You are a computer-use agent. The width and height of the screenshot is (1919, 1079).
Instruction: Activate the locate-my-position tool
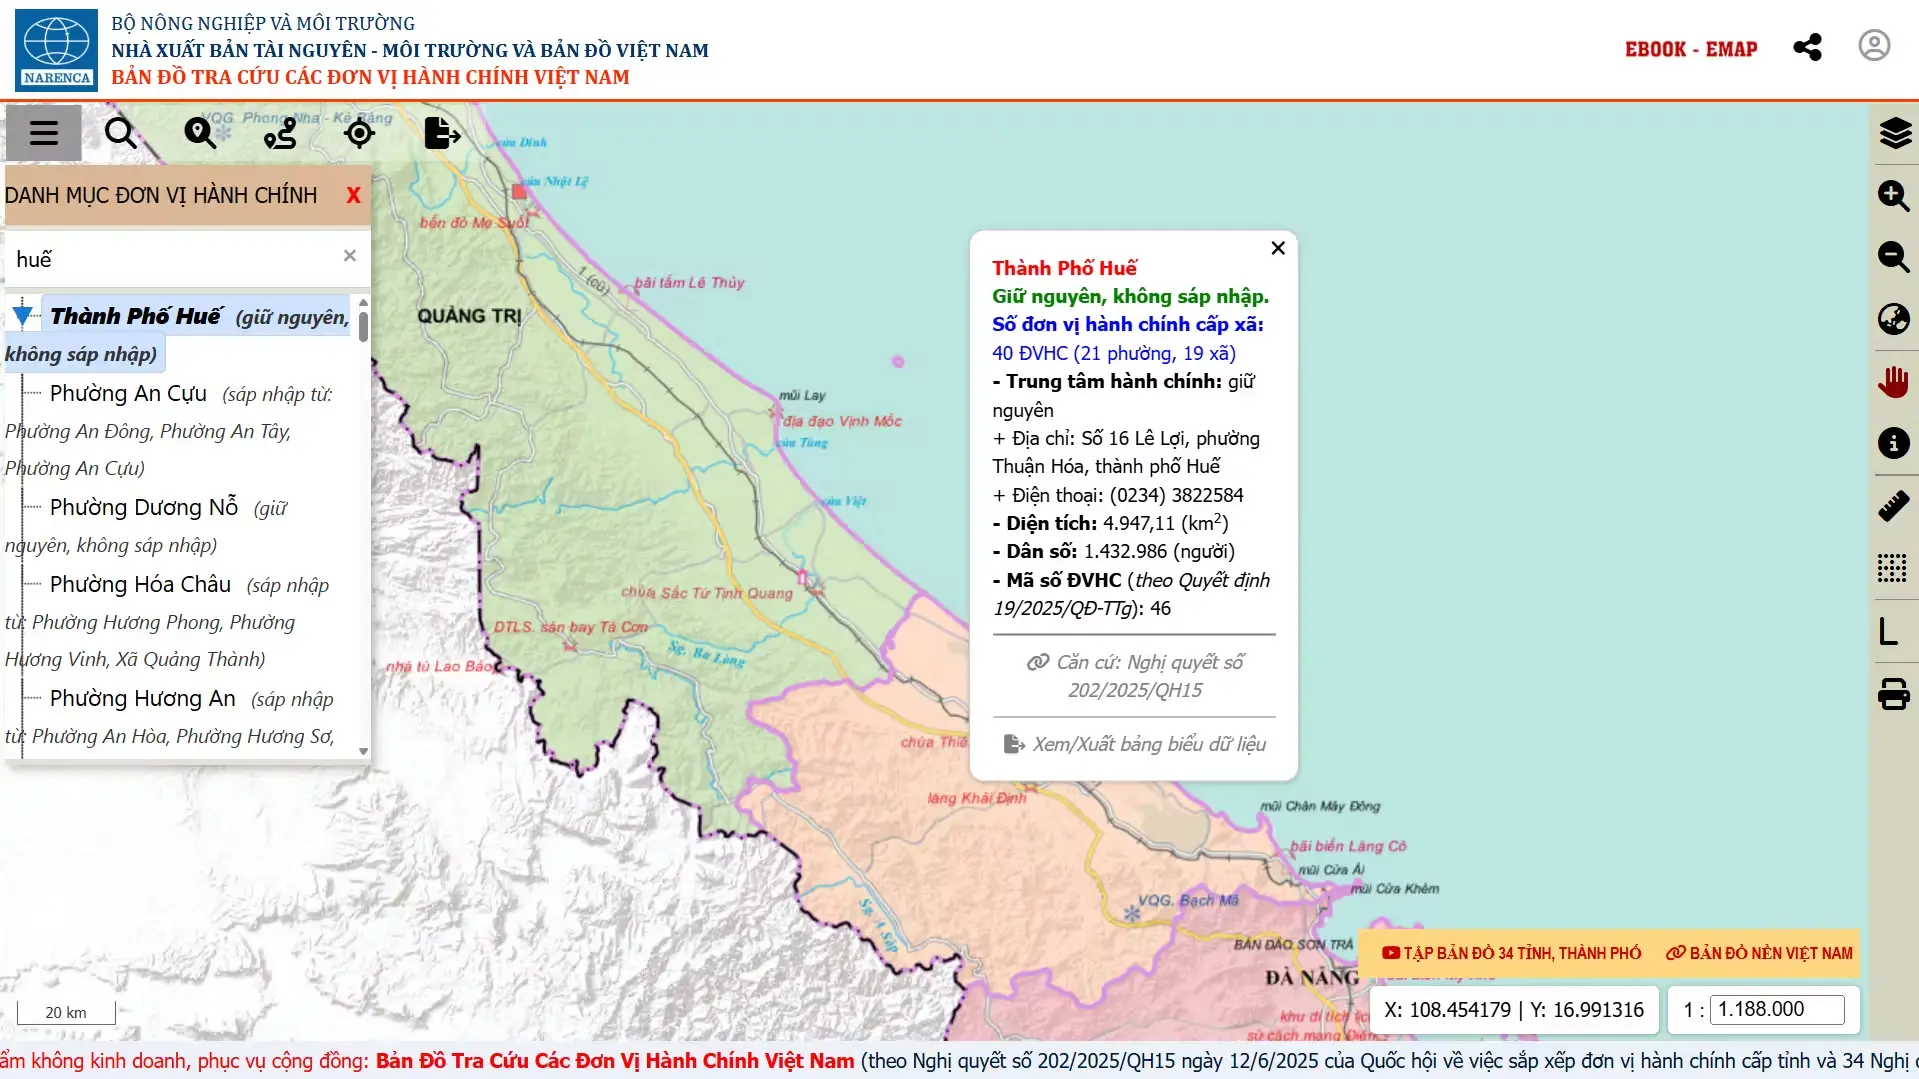pyautogui.click(x=359, y=133)
